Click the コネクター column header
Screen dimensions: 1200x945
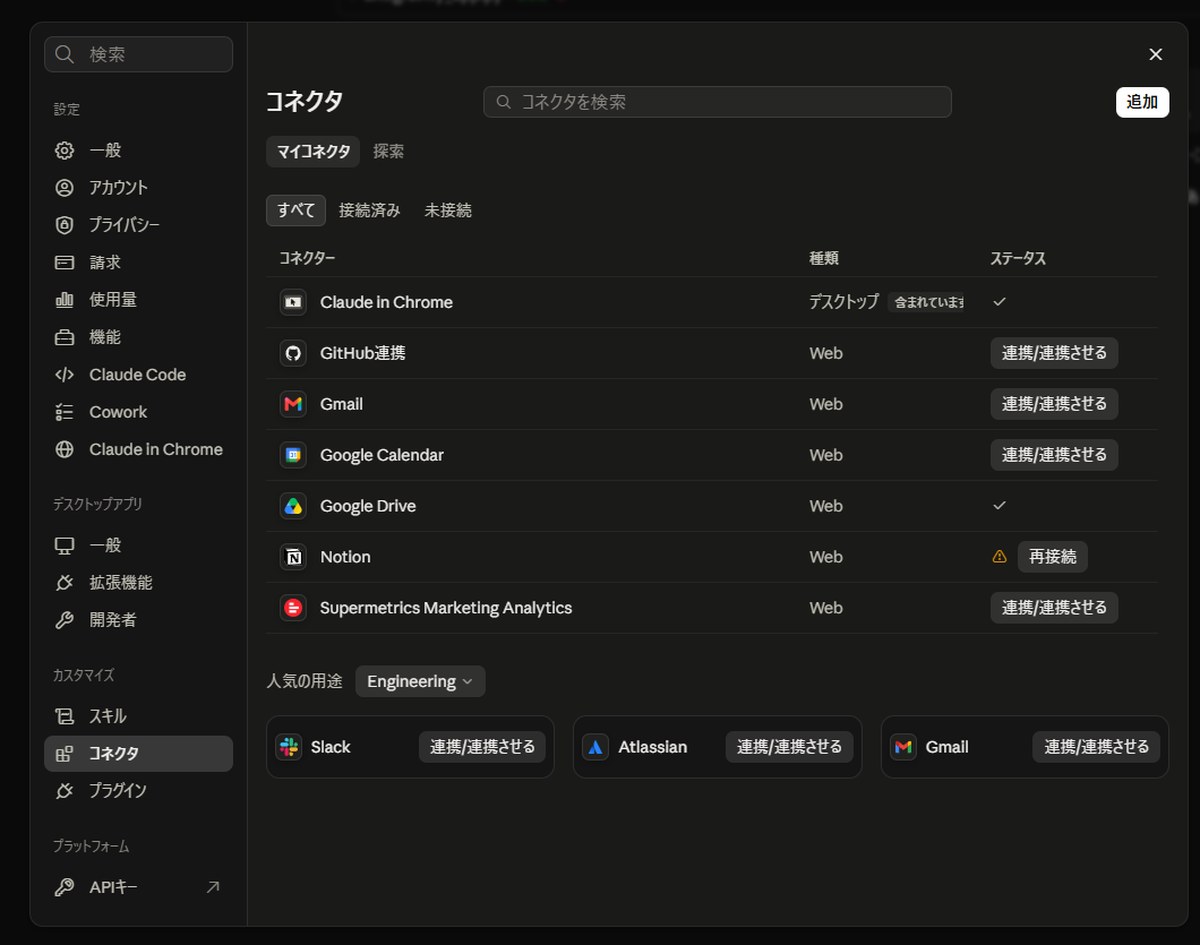pos(307,259)
